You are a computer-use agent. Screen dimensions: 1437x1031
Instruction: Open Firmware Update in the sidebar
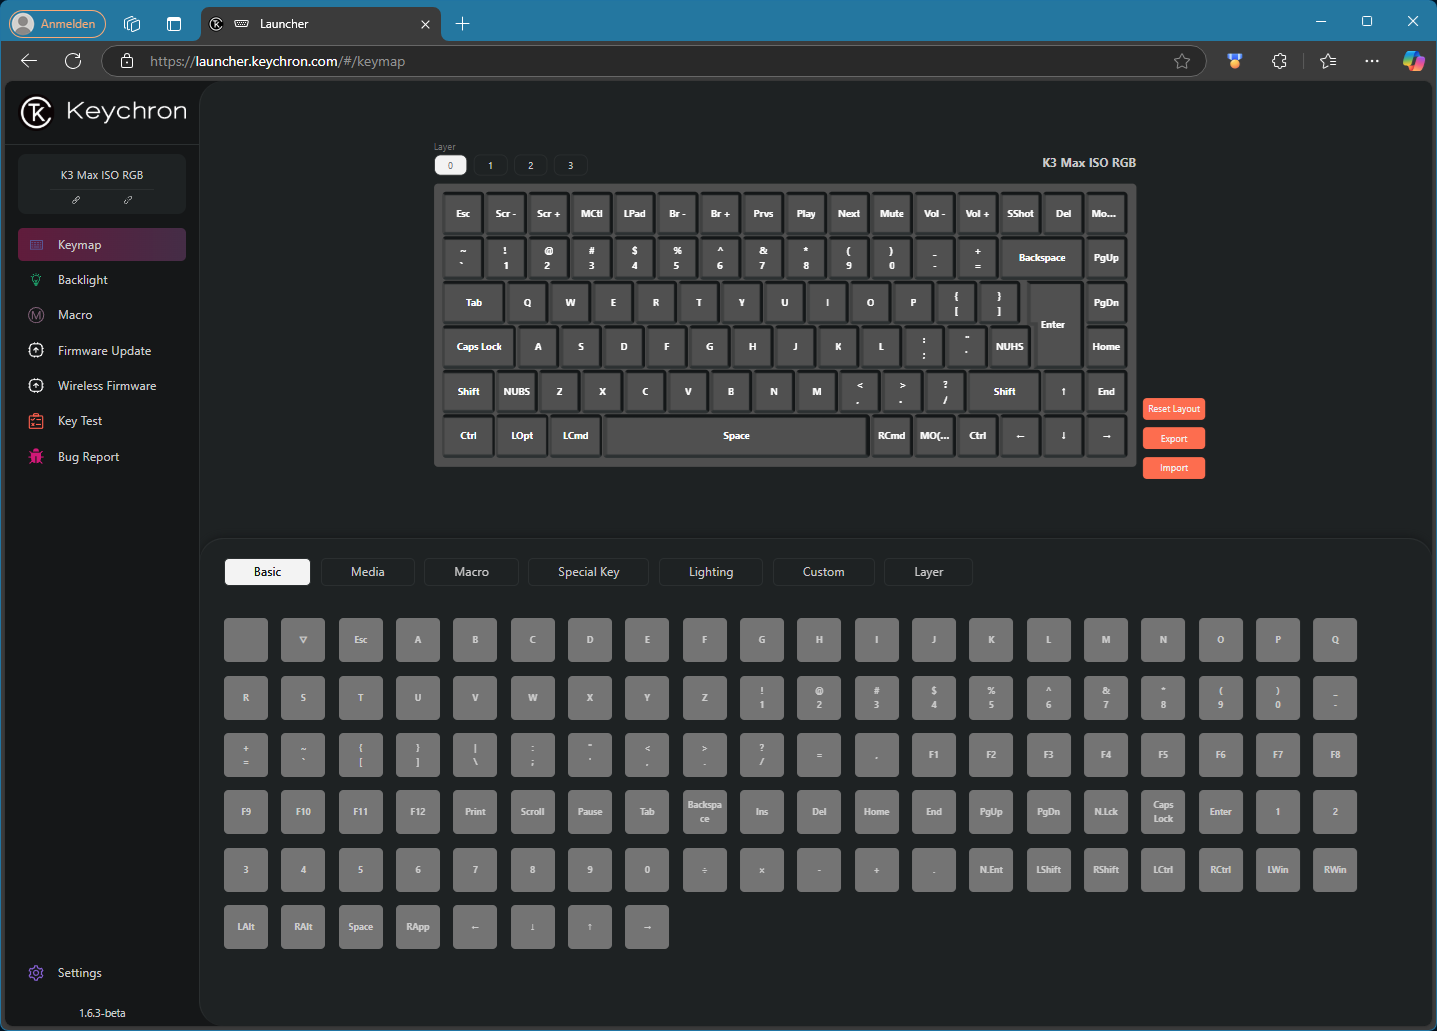pos(102,351)
